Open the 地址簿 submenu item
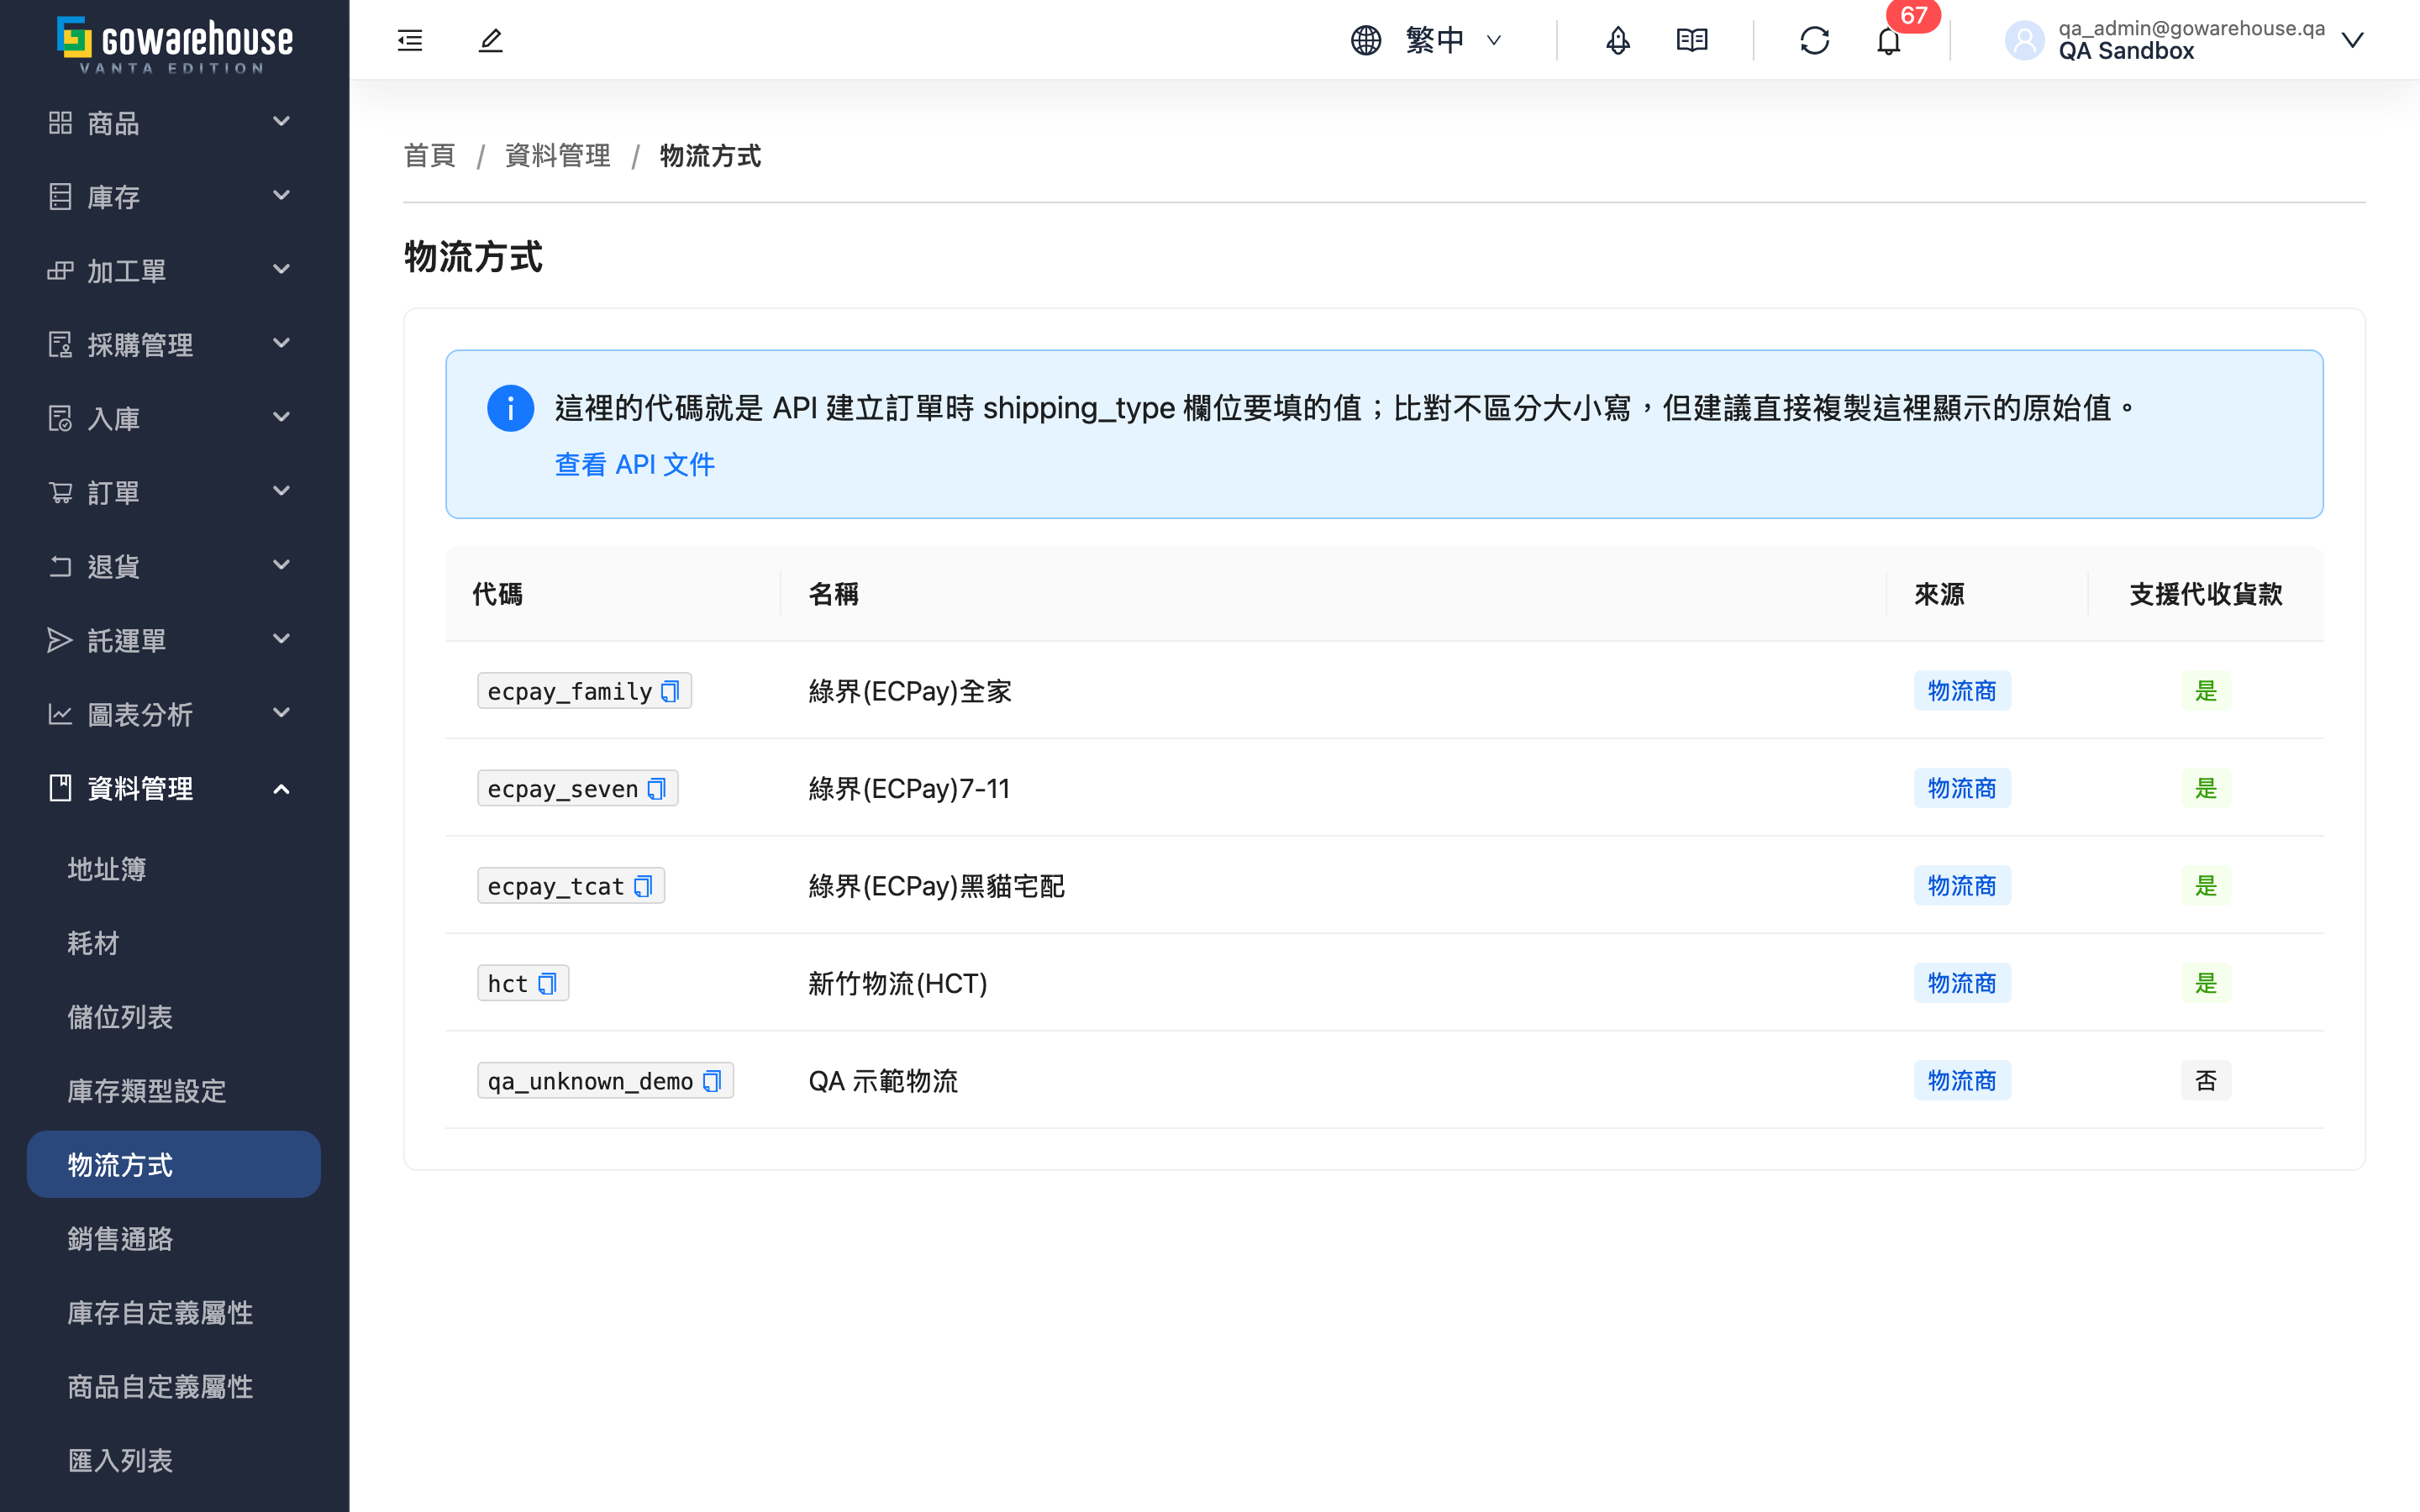The height and width of the screenshot is (1512, 2420). coord(174,869)
